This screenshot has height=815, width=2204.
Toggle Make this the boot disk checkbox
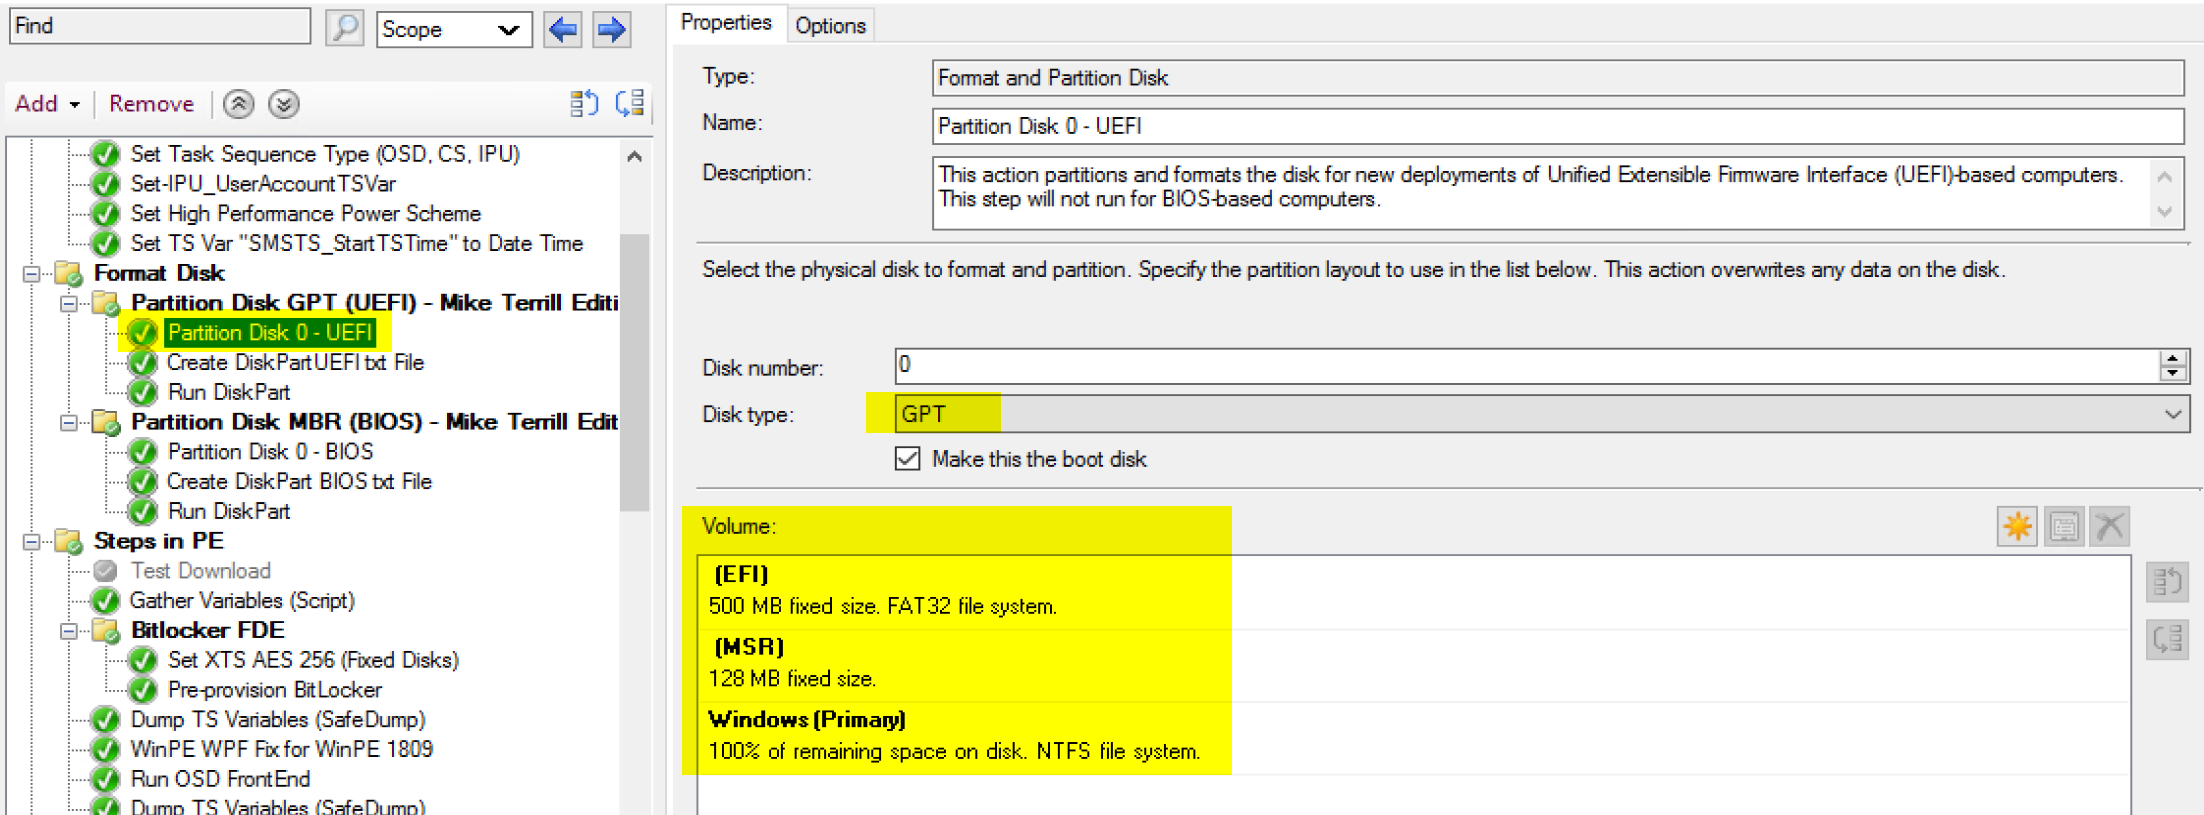click(x=907, y=459)
